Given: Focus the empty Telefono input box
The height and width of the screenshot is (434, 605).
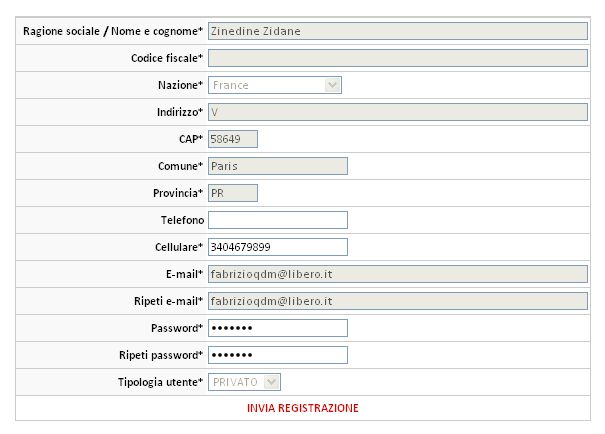Looking at the screenshot, I should (x=277, y=220).
